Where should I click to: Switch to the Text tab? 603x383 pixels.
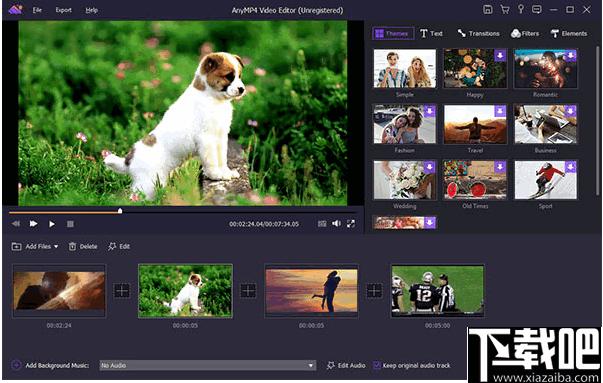pyautogui.click(x=431, y=33)
